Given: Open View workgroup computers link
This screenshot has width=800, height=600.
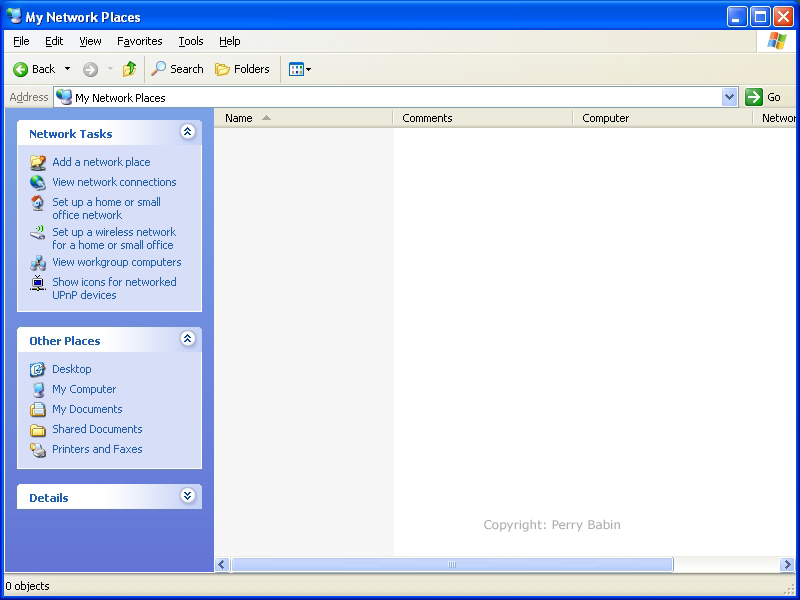Looking at the screenshot, I should click(117, 262).
